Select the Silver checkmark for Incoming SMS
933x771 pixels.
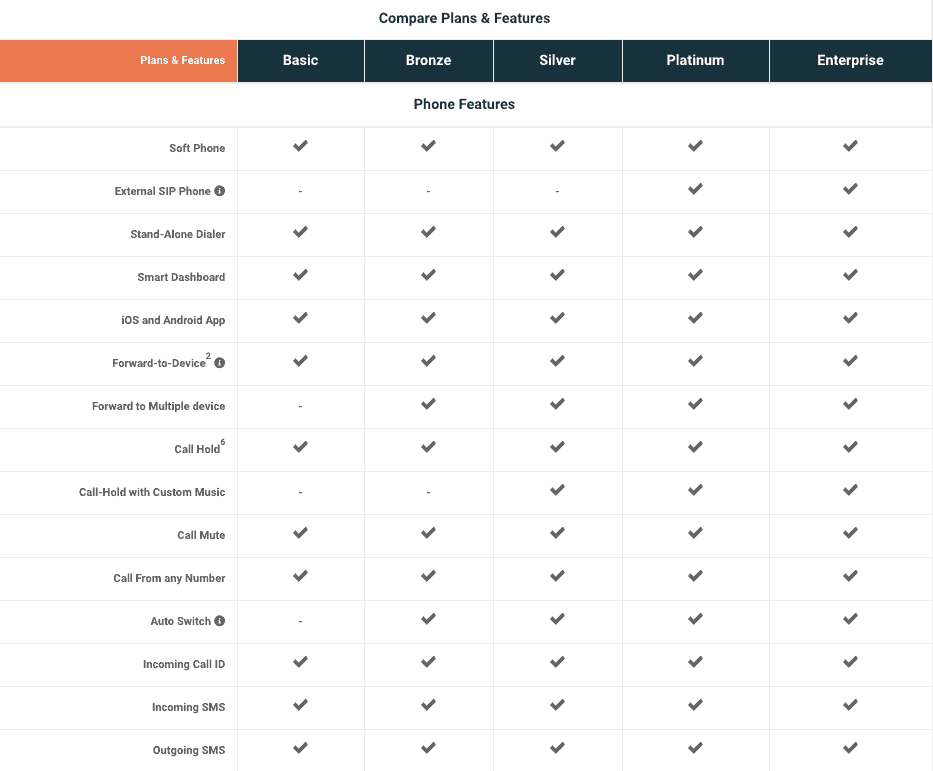click(x=557, y=704)
